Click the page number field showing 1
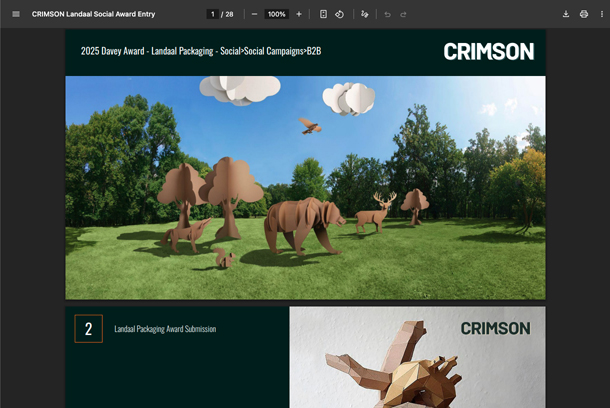610x408 pixels. click(212, 14)
